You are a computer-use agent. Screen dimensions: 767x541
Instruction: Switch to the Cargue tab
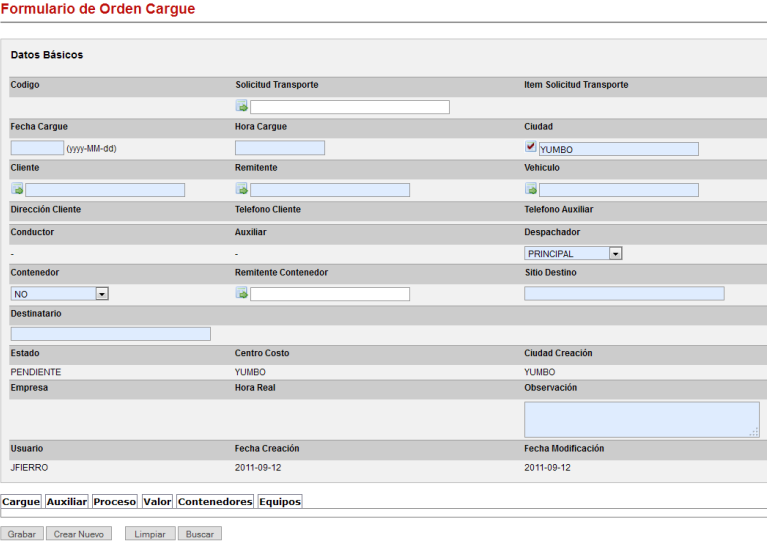(21, 502)
